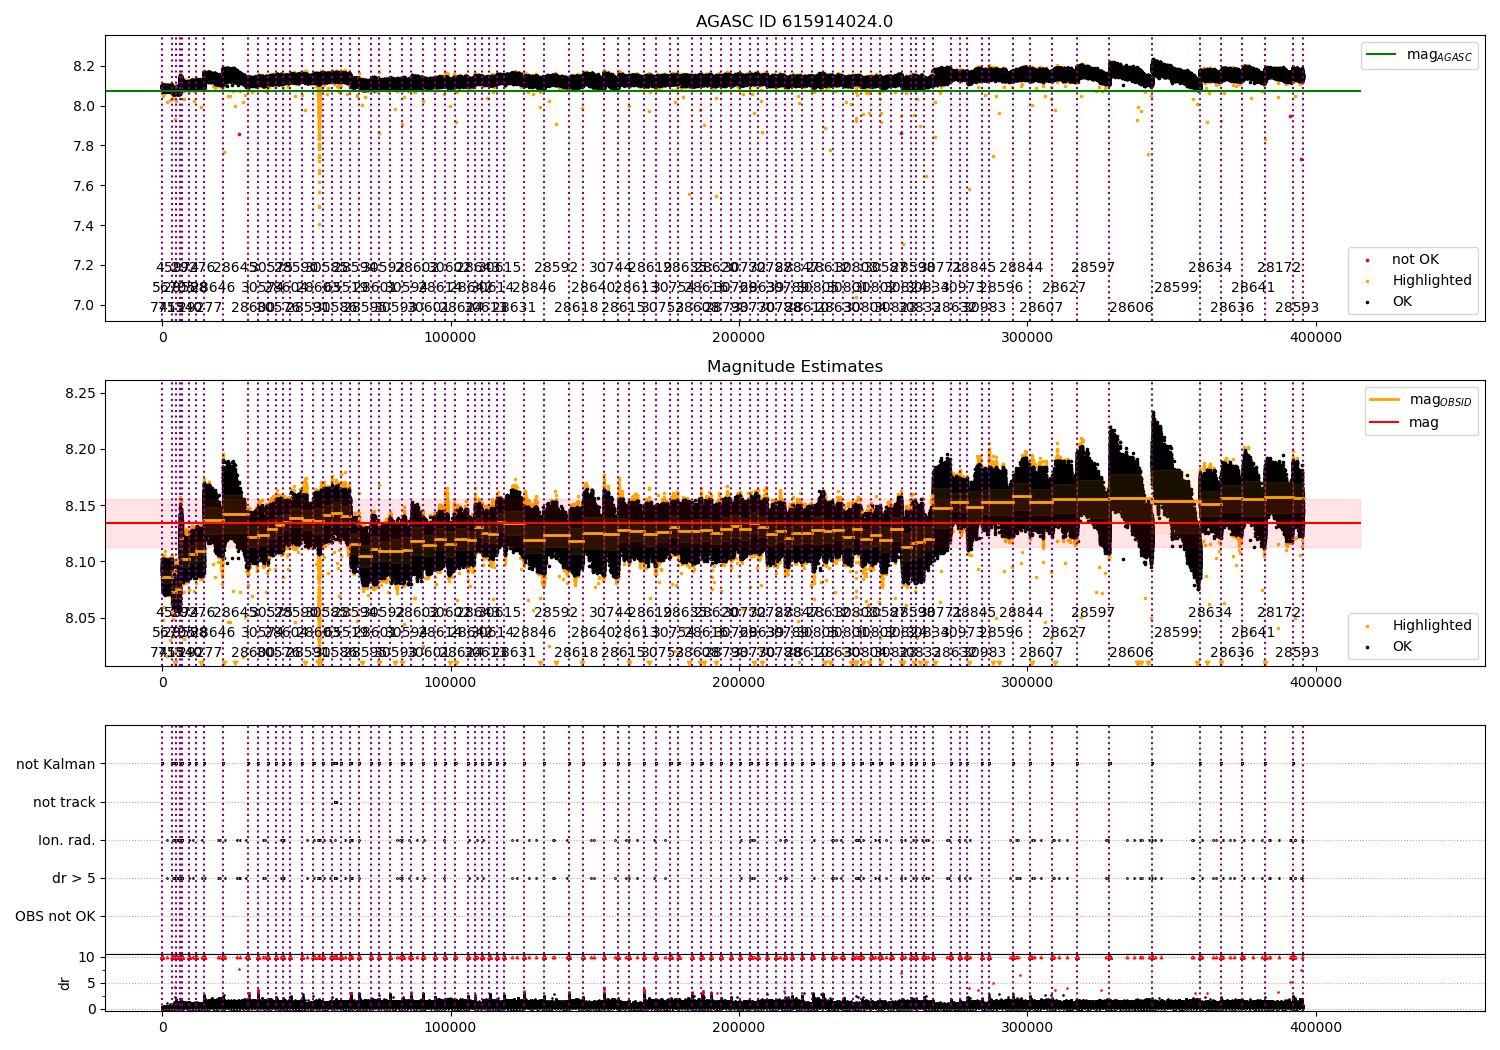1500x1050 pixels.
Task: Click obsid label 28172 in Magnitude Estimates plot
Action: [1279, 613]
